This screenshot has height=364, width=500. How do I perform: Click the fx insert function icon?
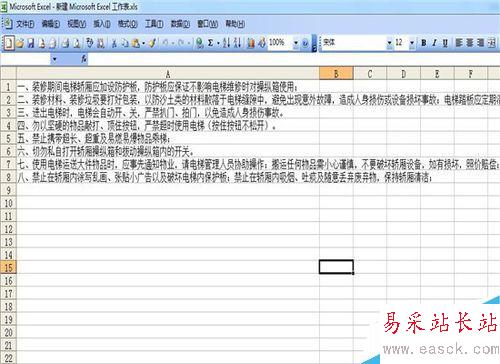coord(84,59)
